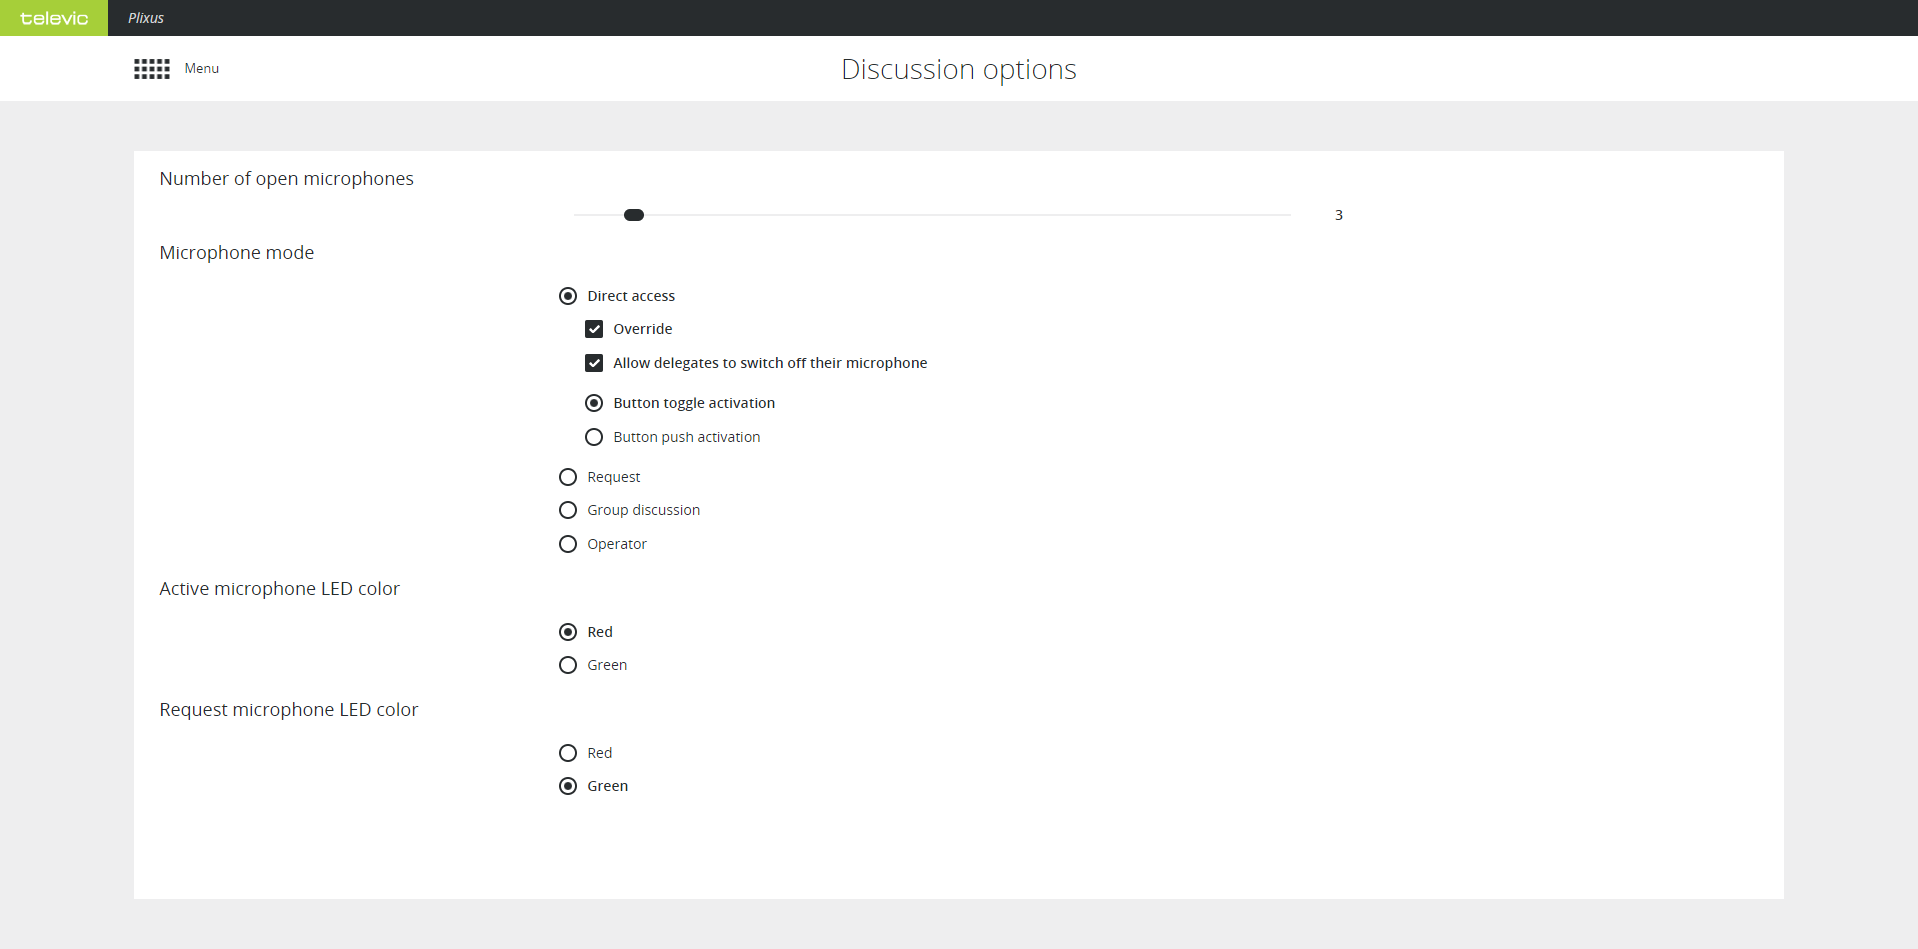Select Button toggle activation
Viewport: 1918px width, 949px height.
[x=594, y=403]
